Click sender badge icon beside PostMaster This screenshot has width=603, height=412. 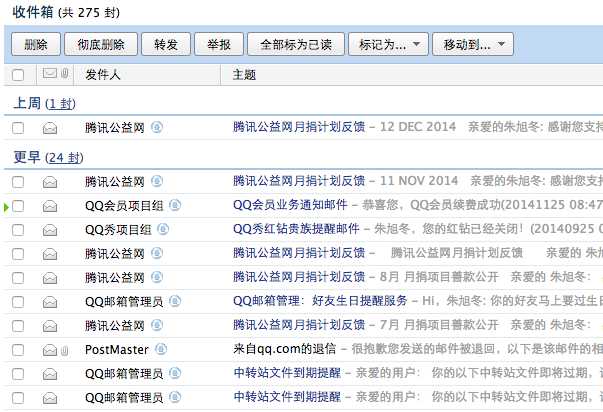[161, 349]
